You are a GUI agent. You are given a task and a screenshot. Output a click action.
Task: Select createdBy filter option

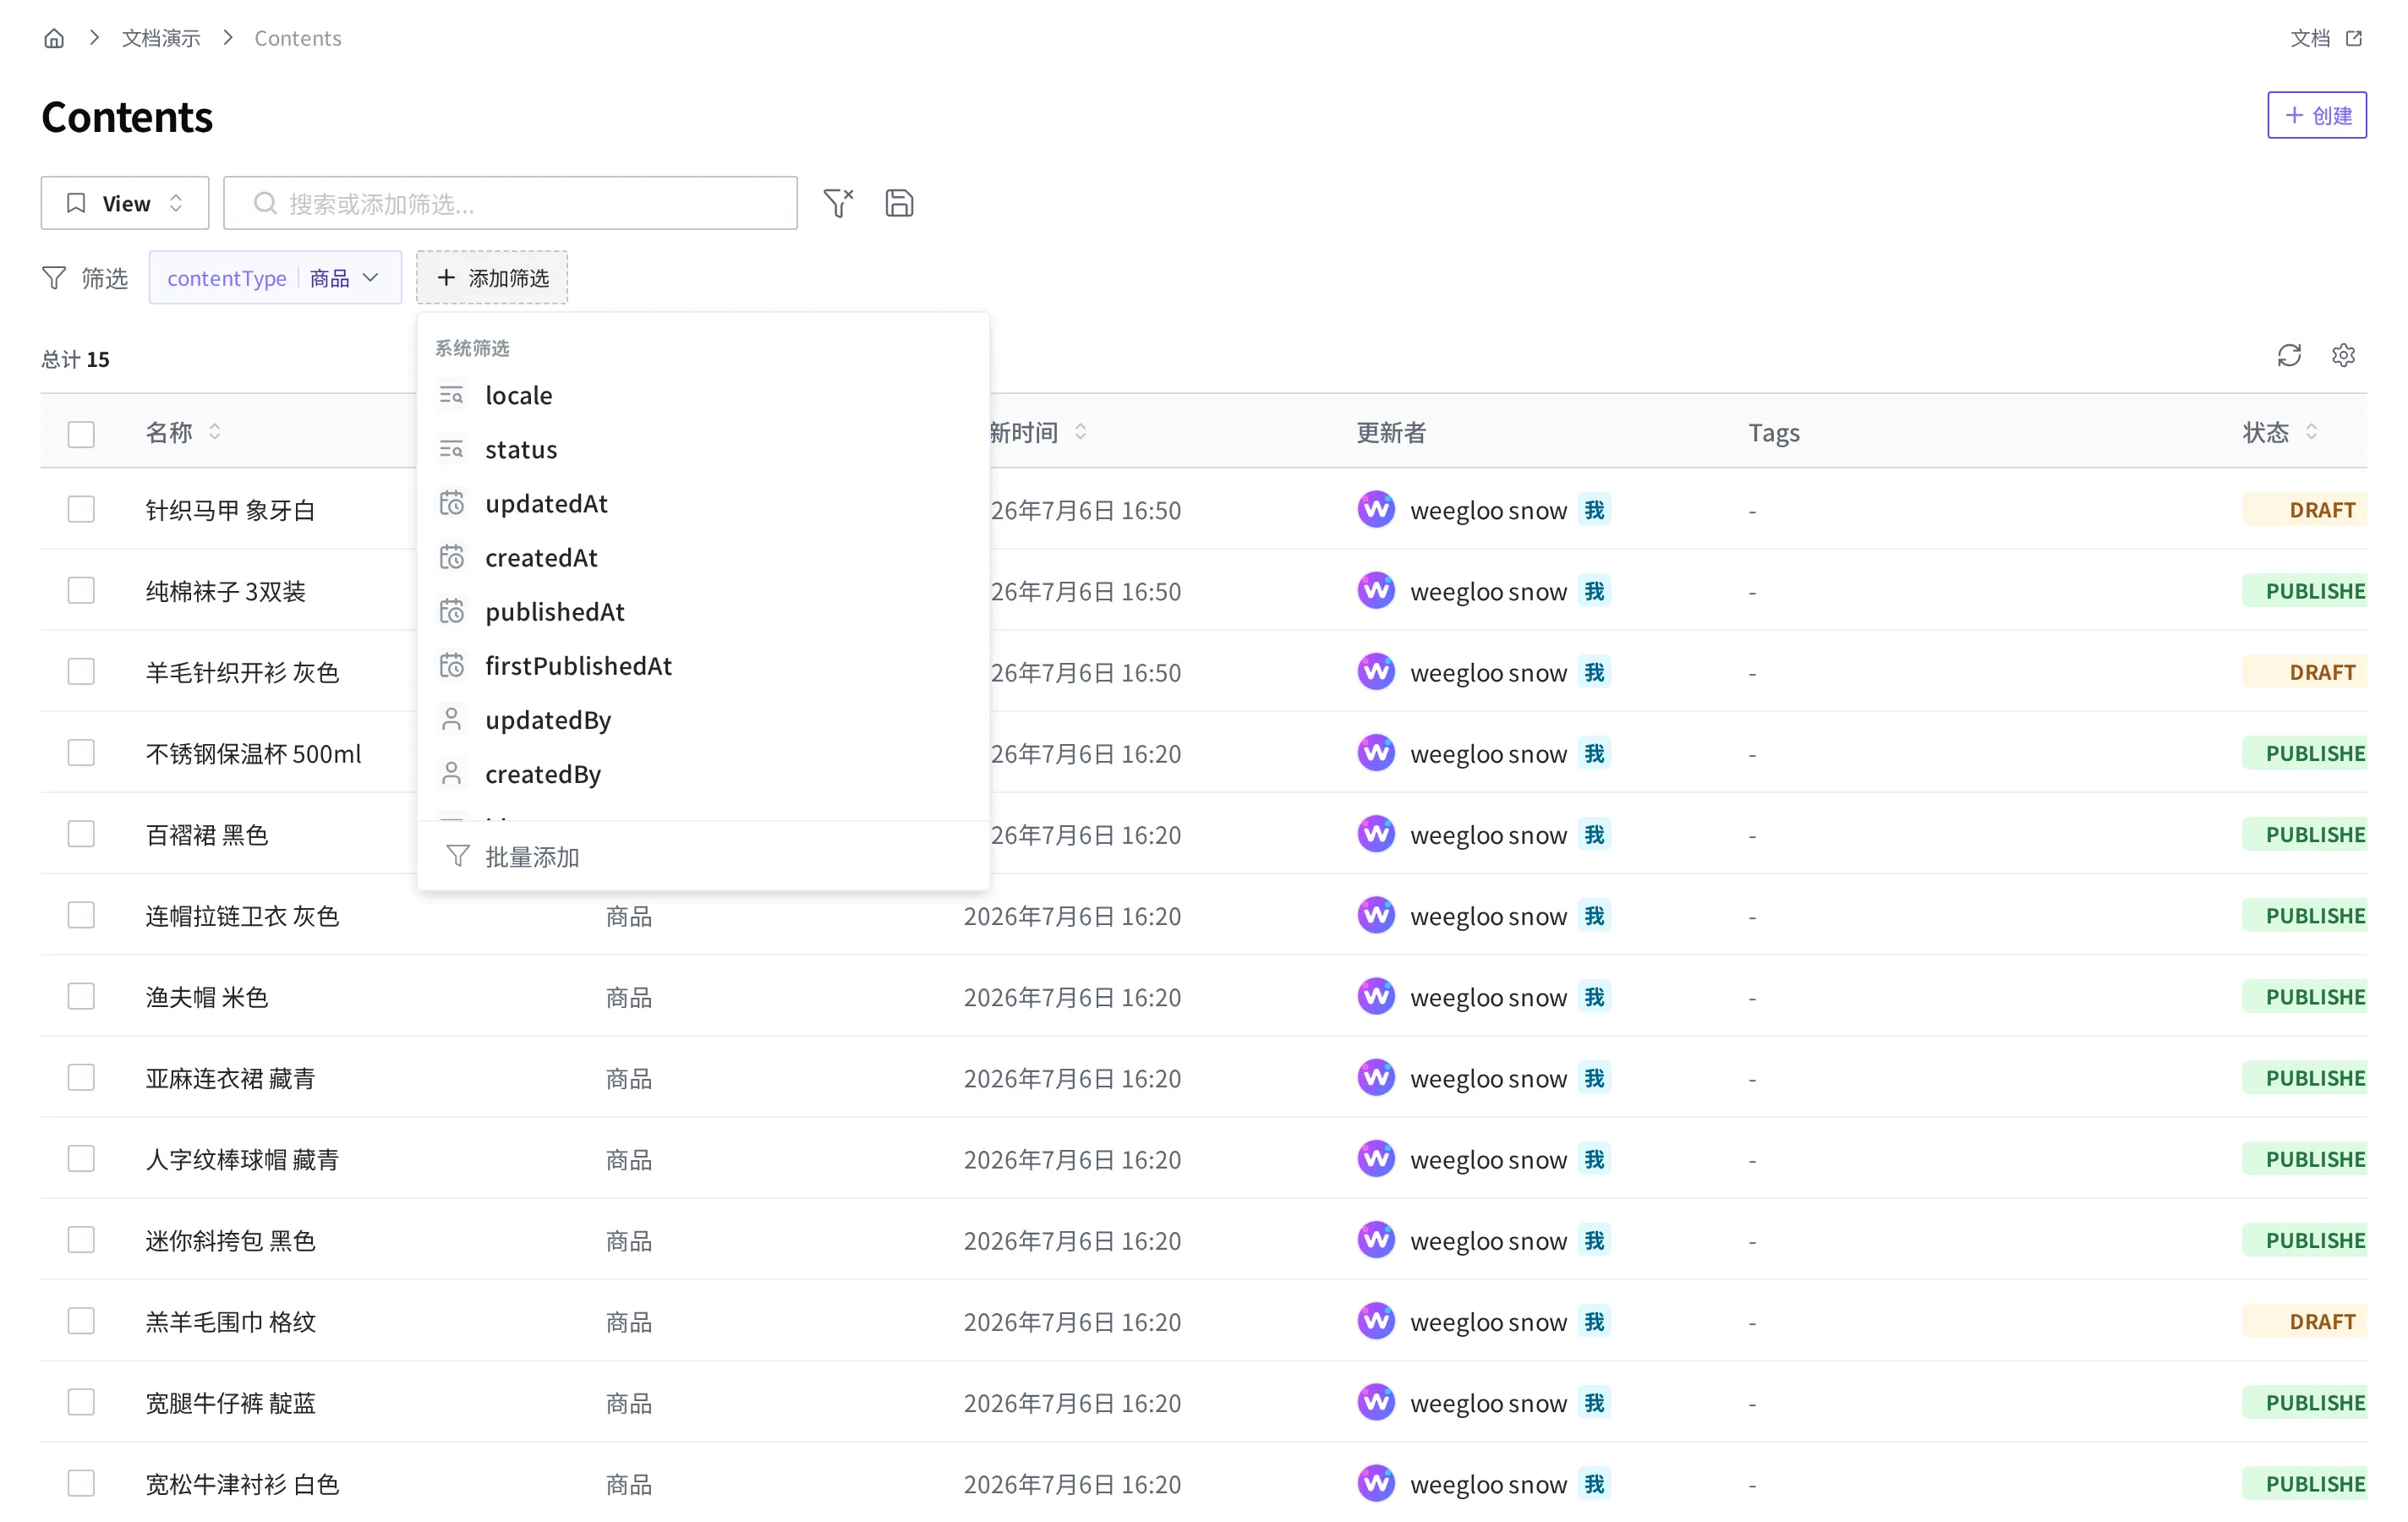703,773
